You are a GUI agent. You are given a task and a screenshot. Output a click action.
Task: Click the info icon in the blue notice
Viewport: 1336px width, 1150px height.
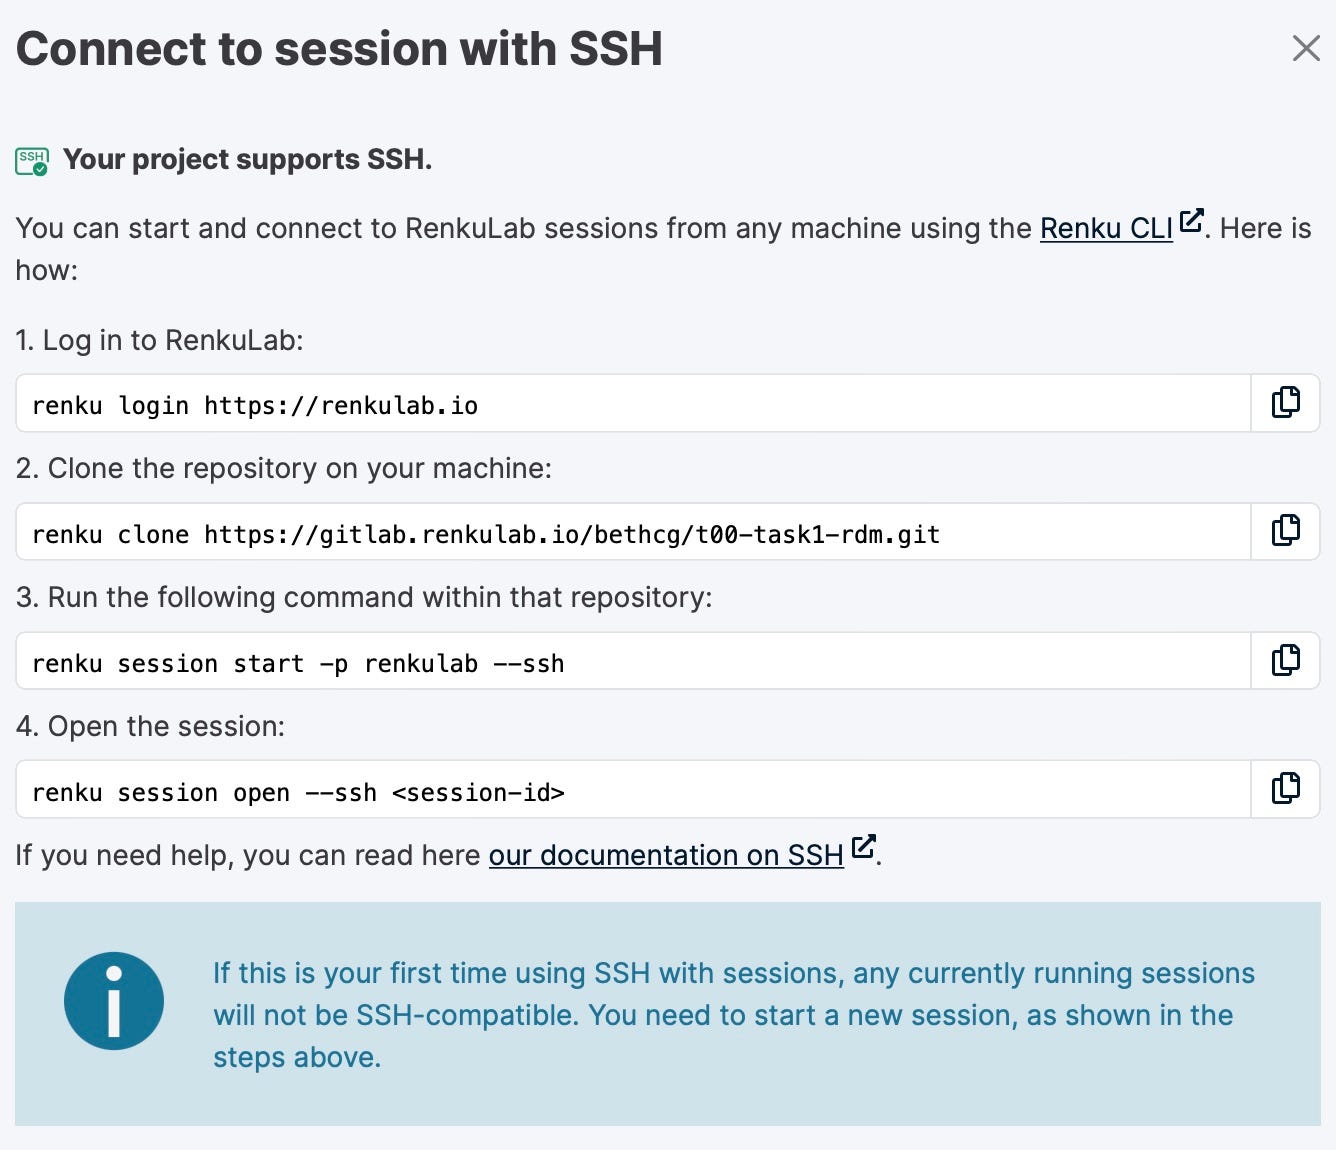tap(113, 1000)
